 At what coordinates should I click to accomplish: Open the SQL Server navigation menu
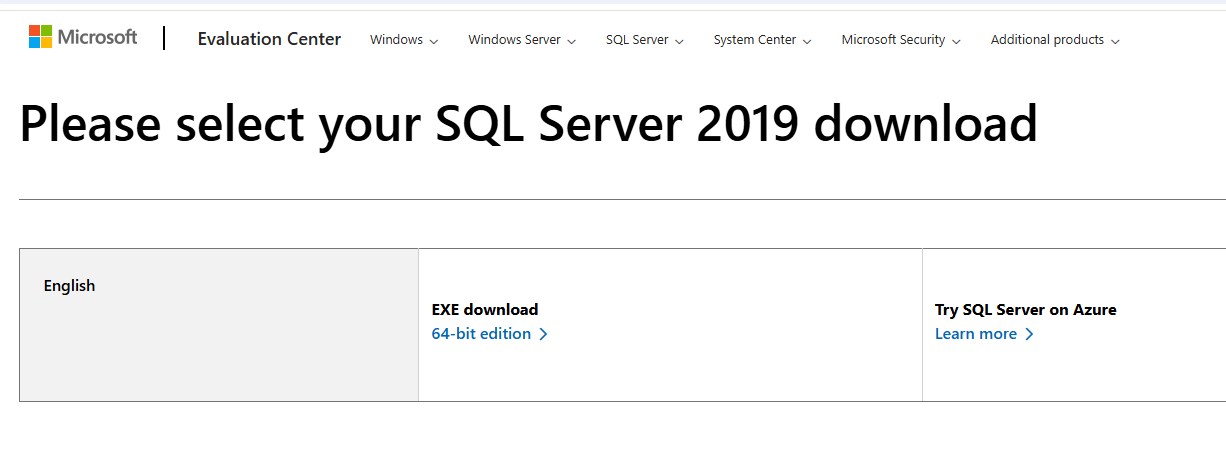tap(645, 40)
